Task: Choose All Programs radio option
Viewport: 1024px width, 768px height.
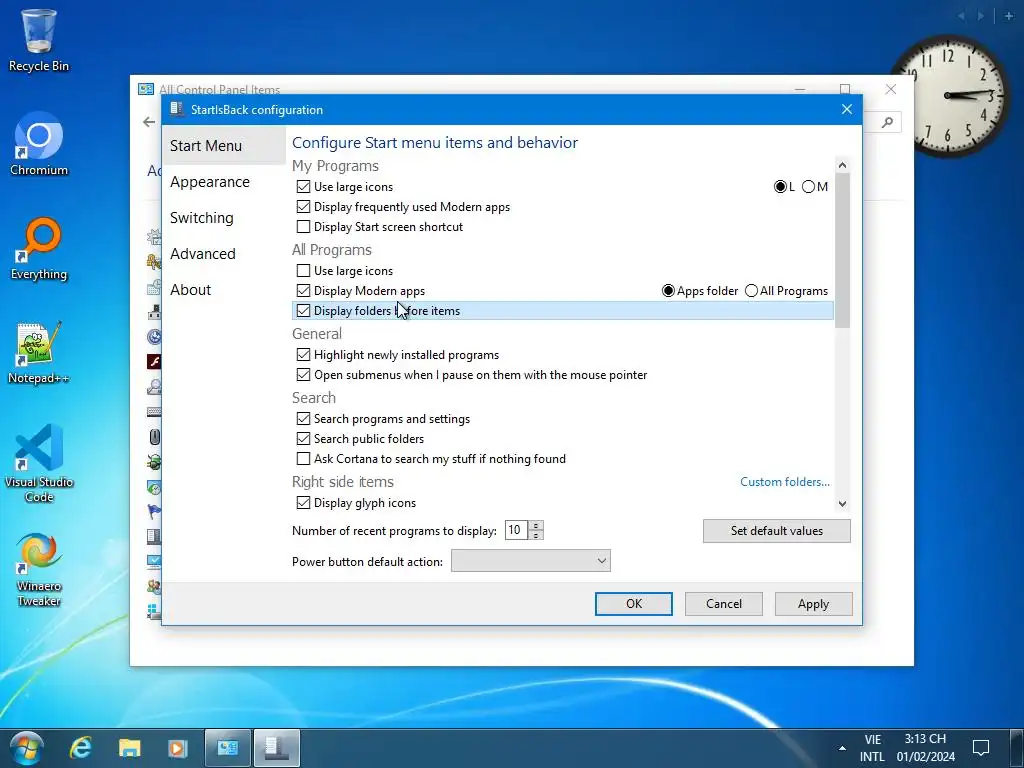Action: [751, 291]
